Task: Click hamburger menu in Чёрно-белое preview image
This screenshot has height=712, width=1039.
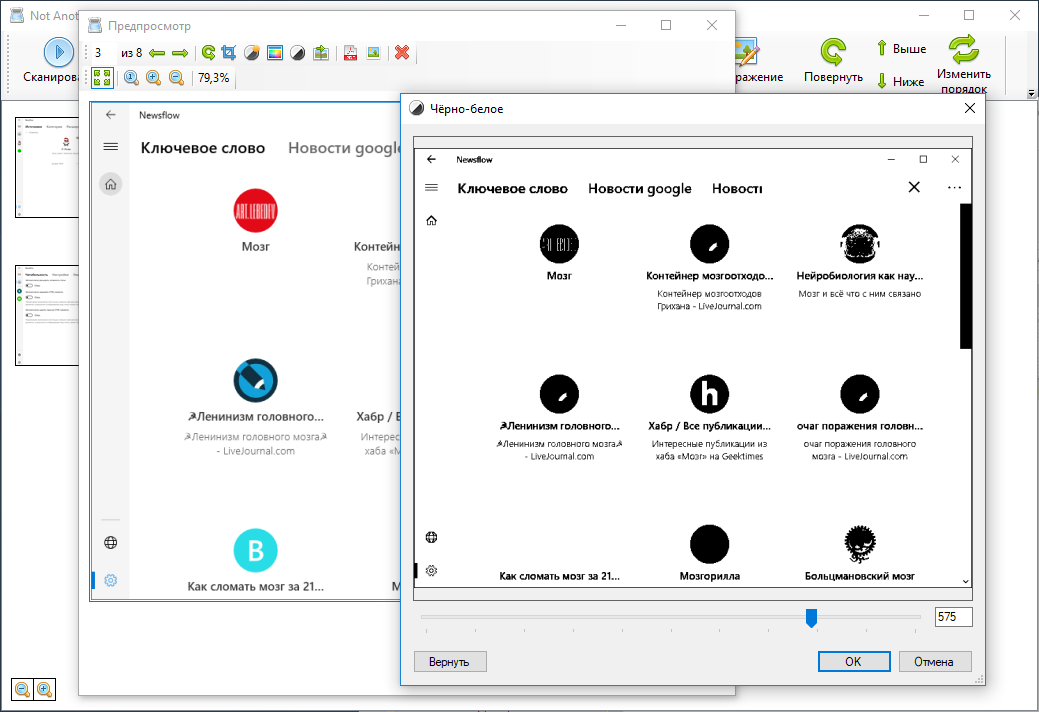Action: pos(431,188)
